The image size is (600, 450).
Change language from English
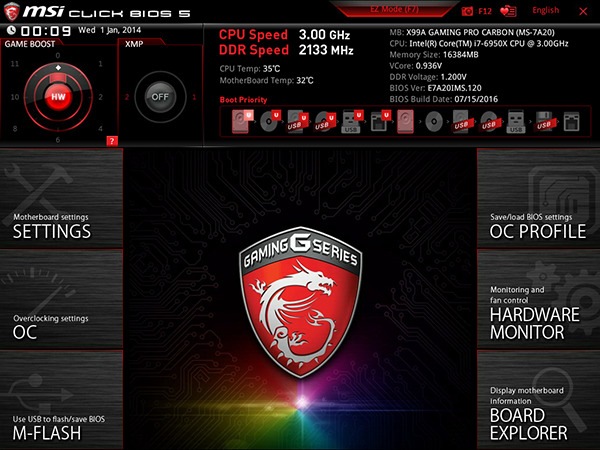click(x=545, y=10)
